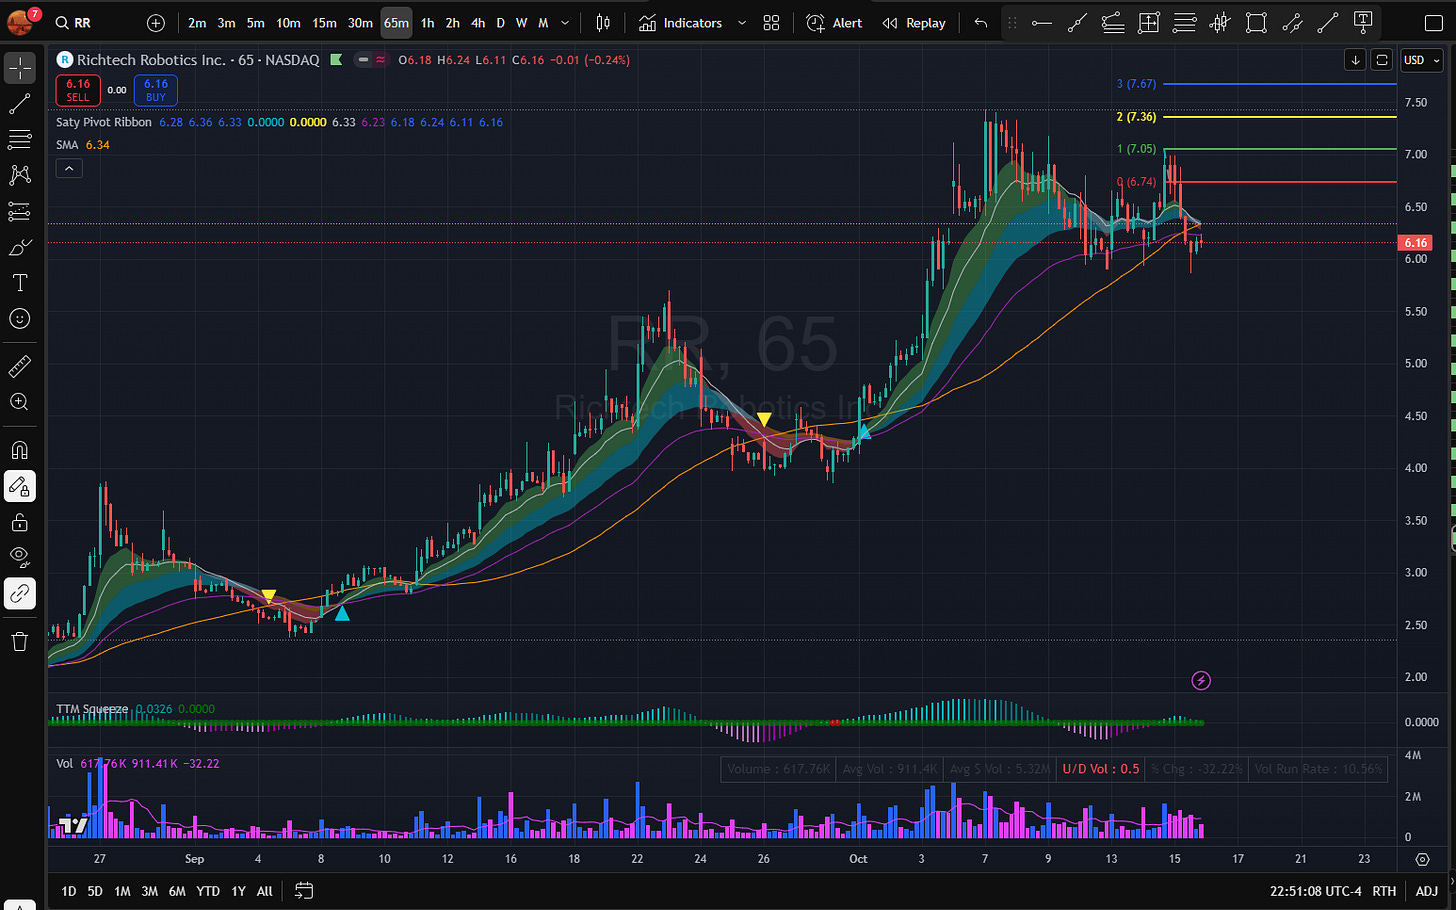
Task: Toggle hide all drawings eye icon
Action: (x=19, y=558)
